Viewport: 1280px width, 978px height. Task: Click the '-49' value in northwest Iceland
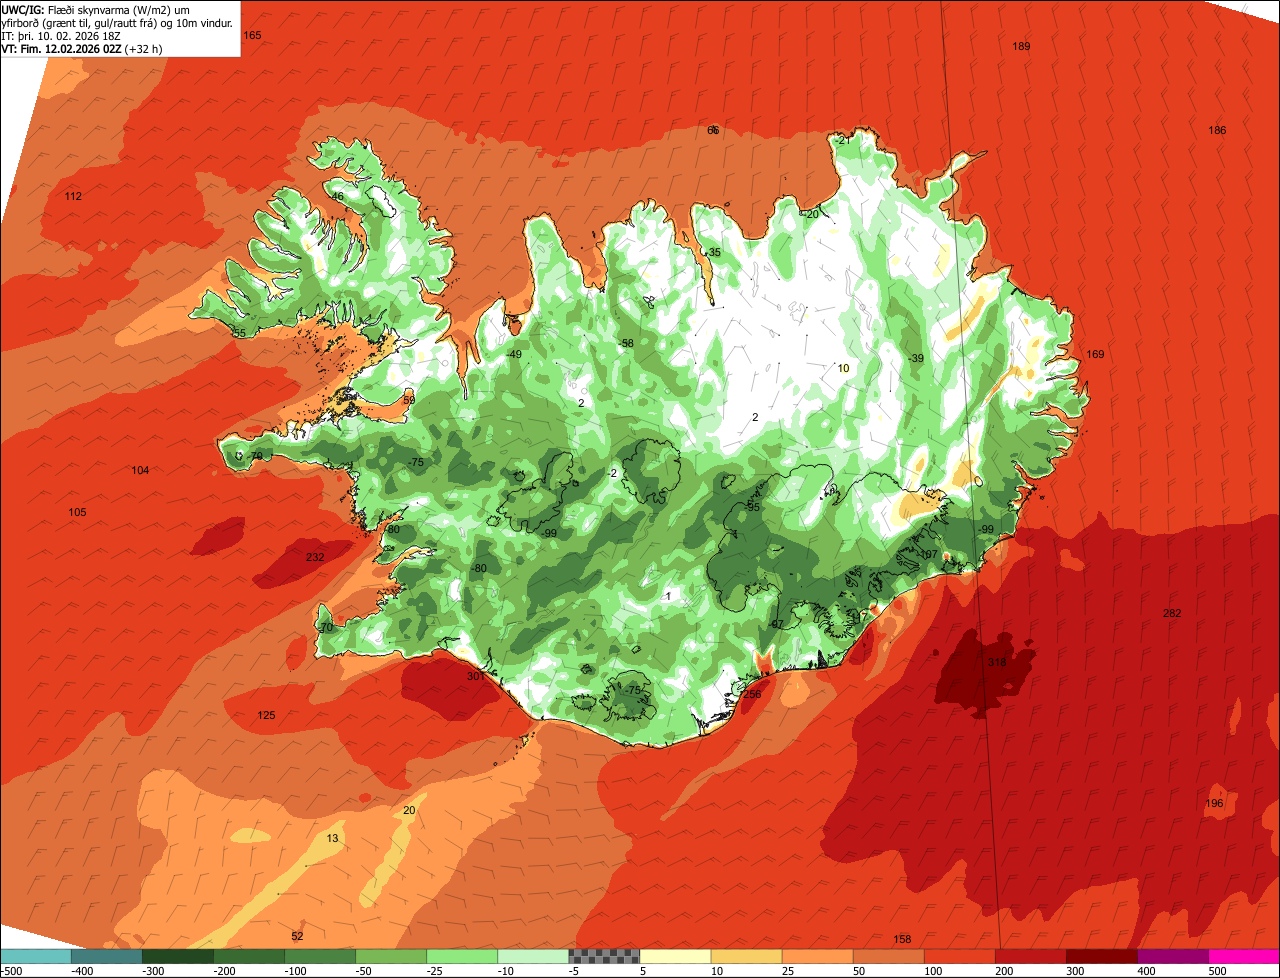[514, 355]
